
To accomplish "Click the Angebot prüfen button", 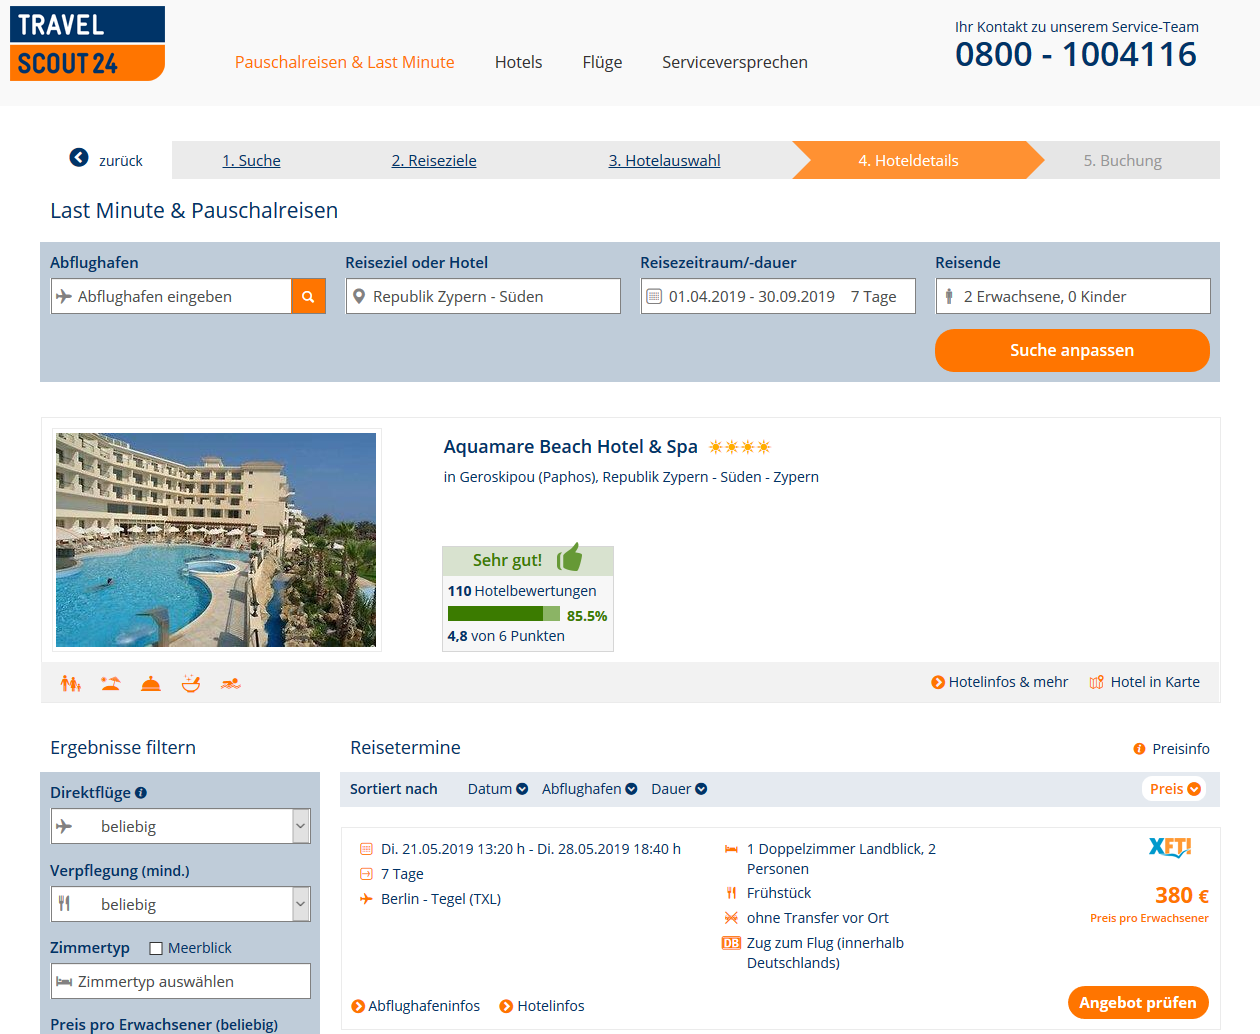I will pos(1138,1002).
